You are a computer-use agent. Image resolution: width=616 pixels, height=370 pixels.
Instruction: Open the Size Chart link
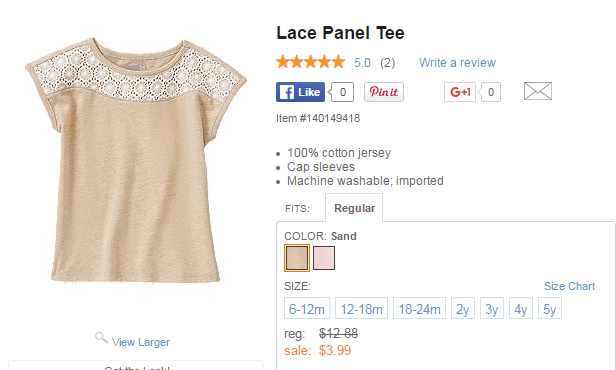pyautogui.click(x=569, y=286)
